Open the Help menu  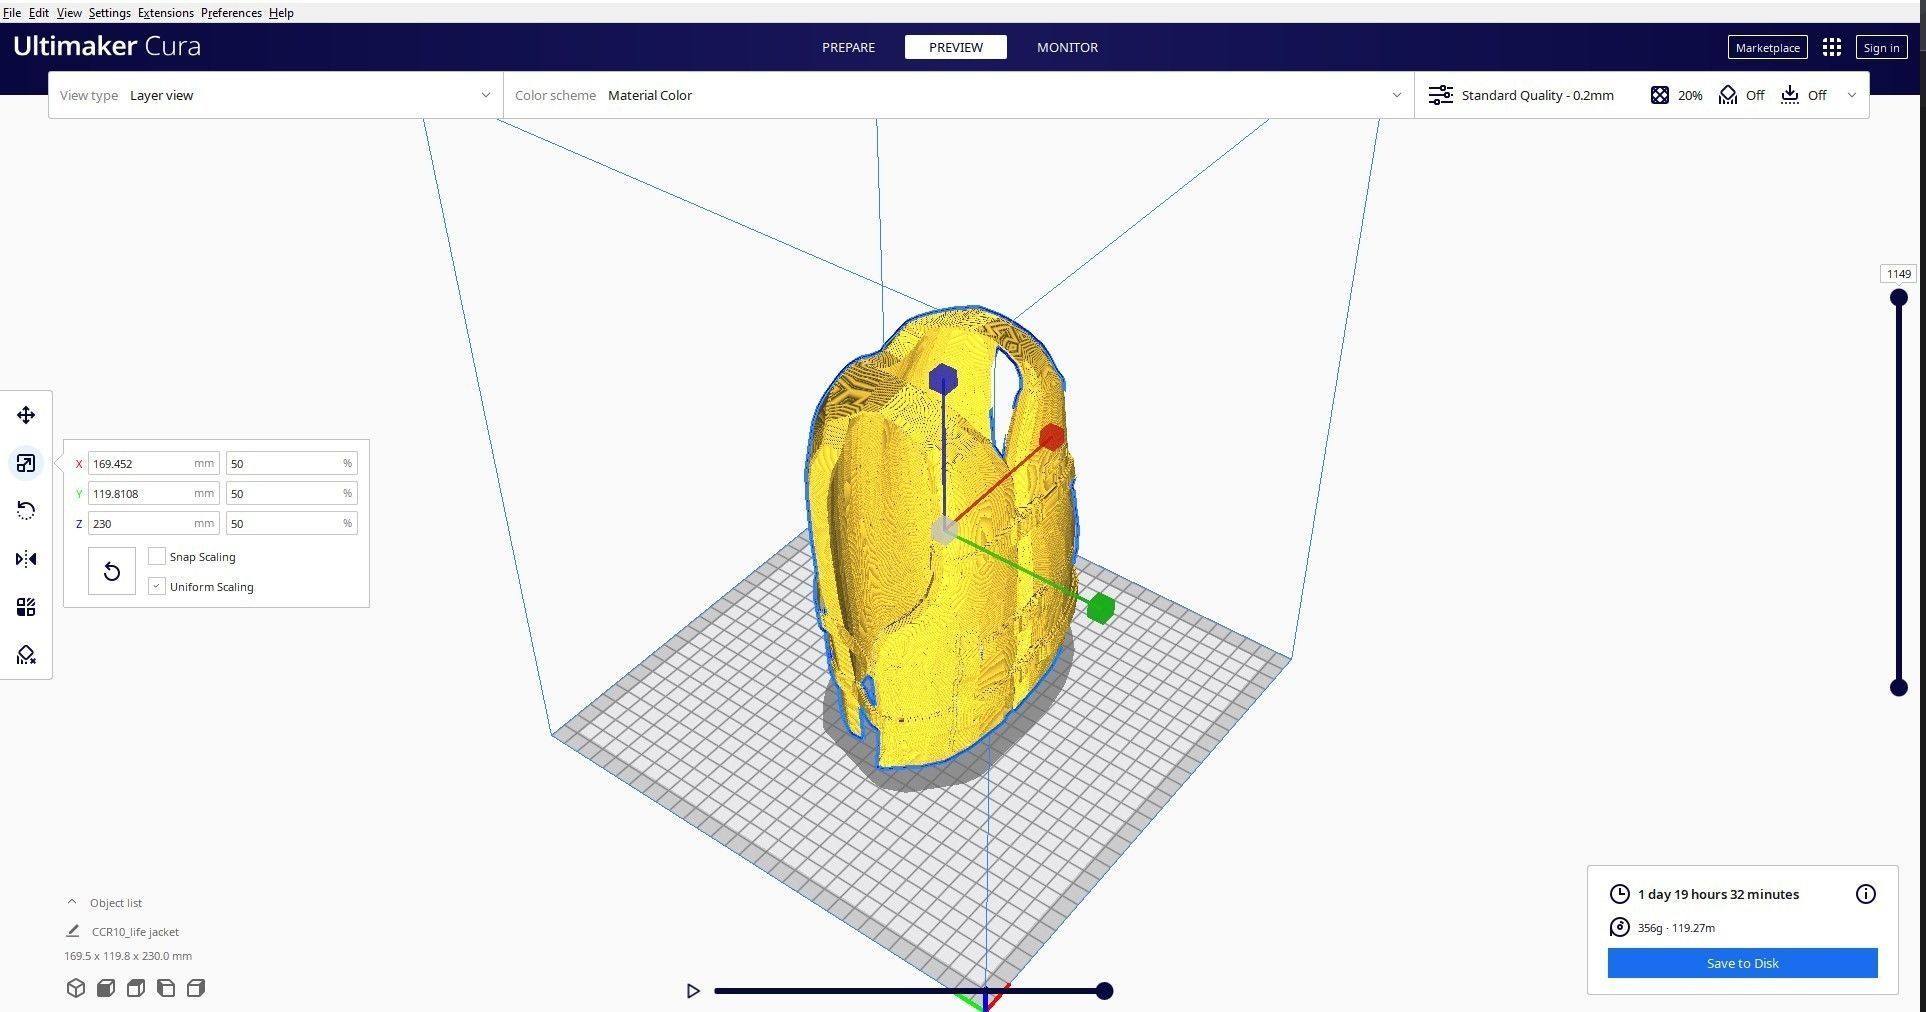tap(281, 13)
